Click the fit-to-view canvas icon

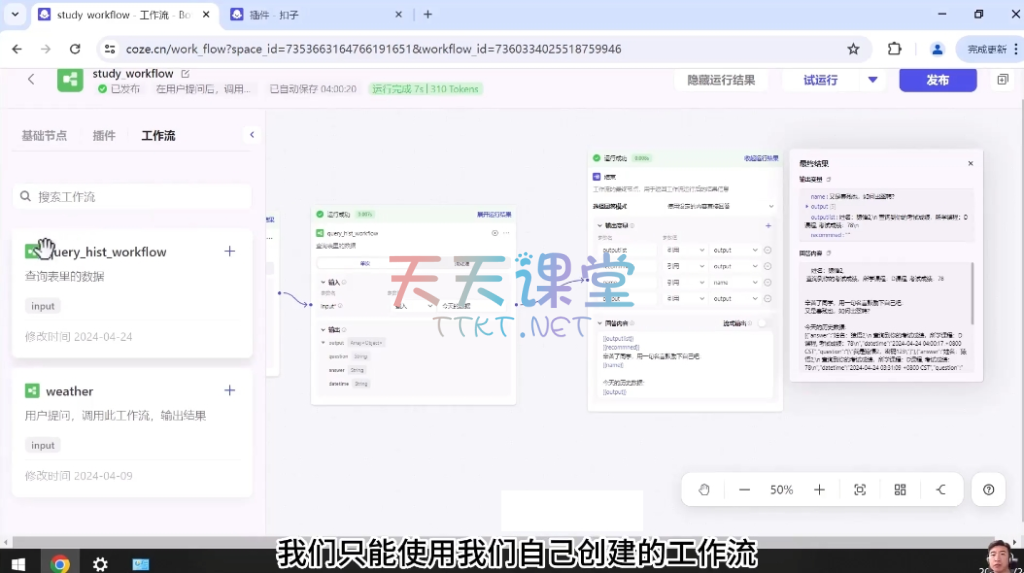click(860, 490)
